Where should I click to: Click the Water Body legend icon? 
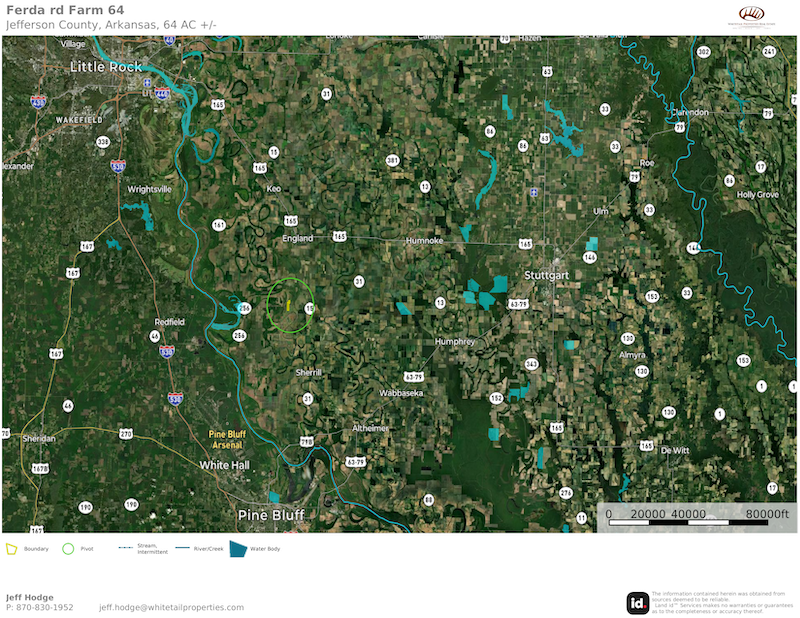pos(238,549)
